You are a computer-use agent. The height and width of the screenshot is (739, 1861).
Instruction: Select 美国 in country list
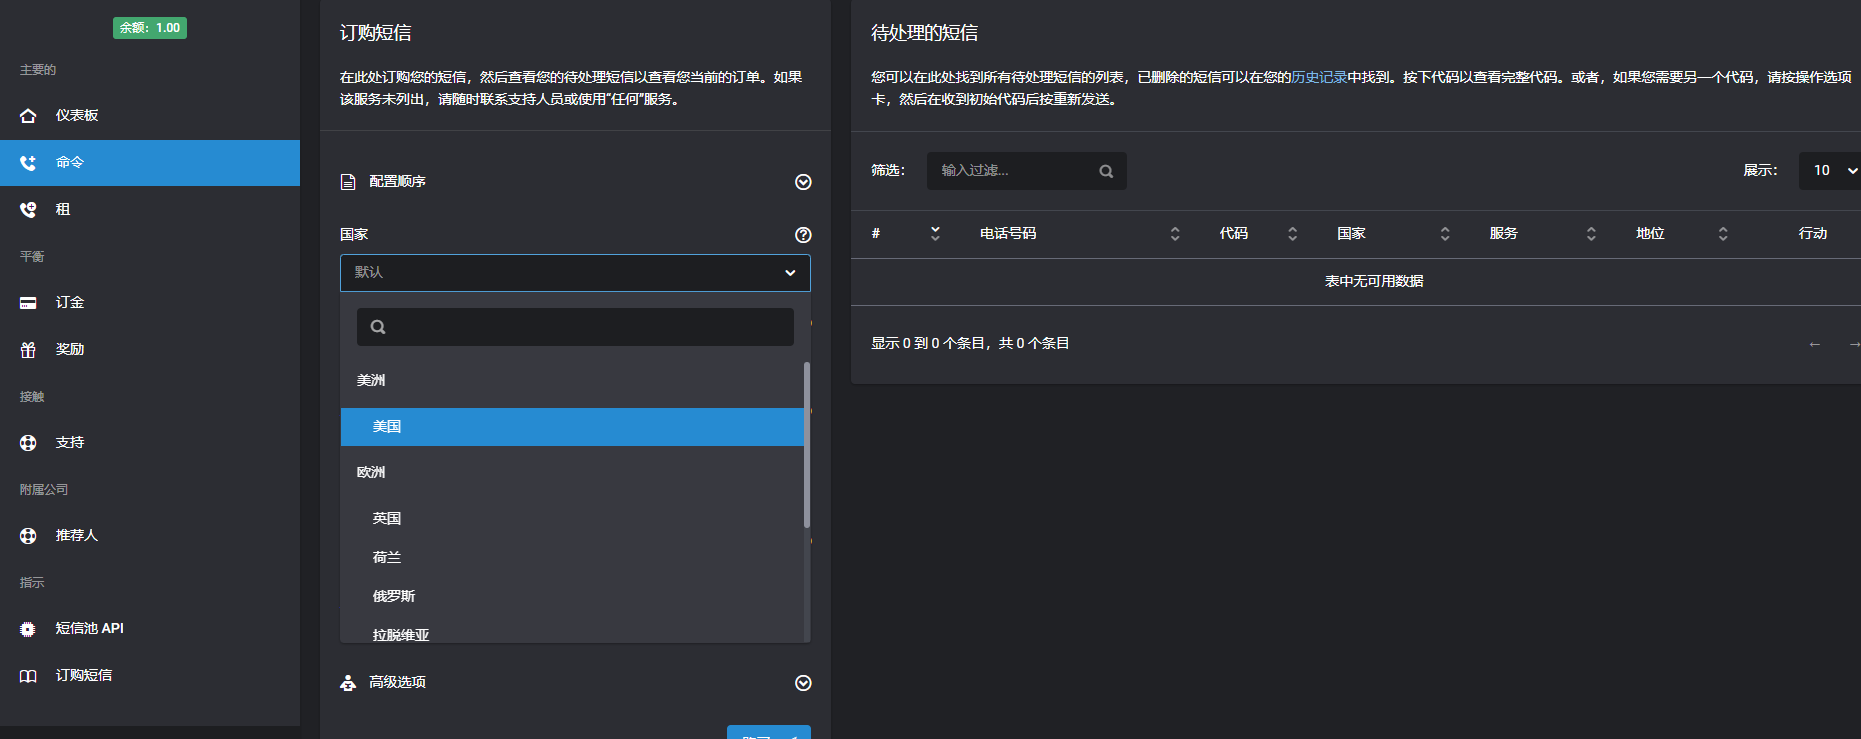coord(572,427)
